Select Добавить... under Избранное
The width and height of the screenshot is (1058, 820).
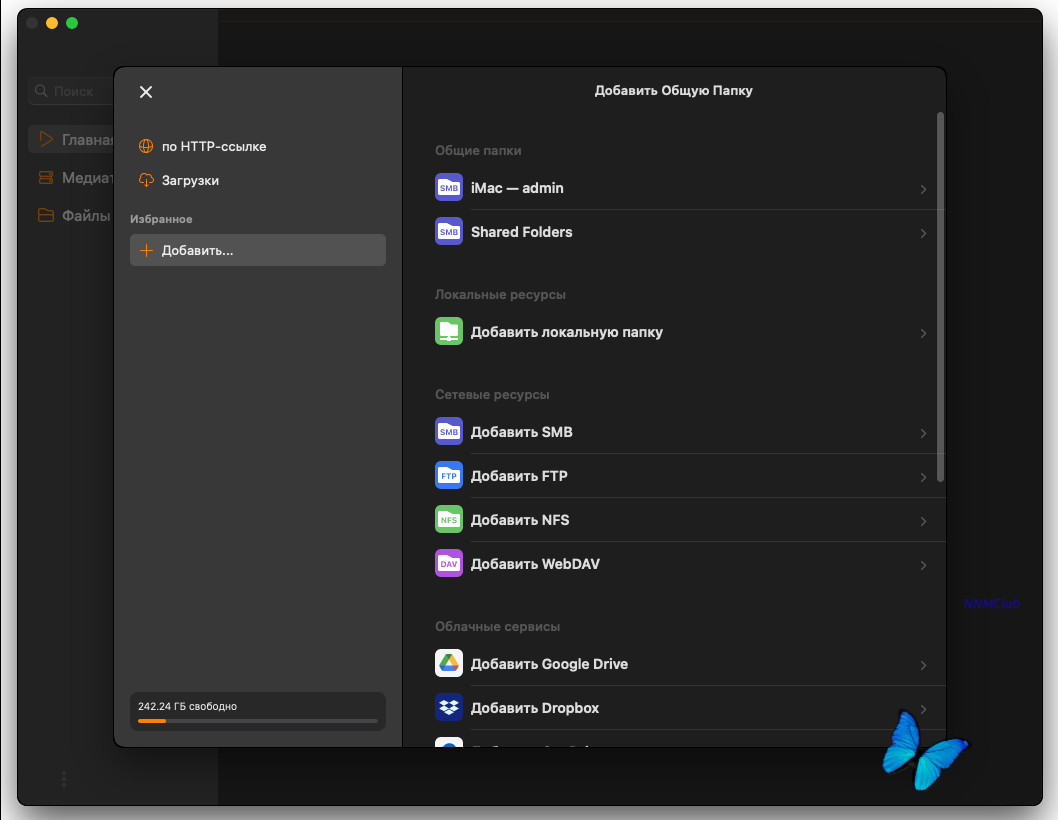[x=258, y=250]
